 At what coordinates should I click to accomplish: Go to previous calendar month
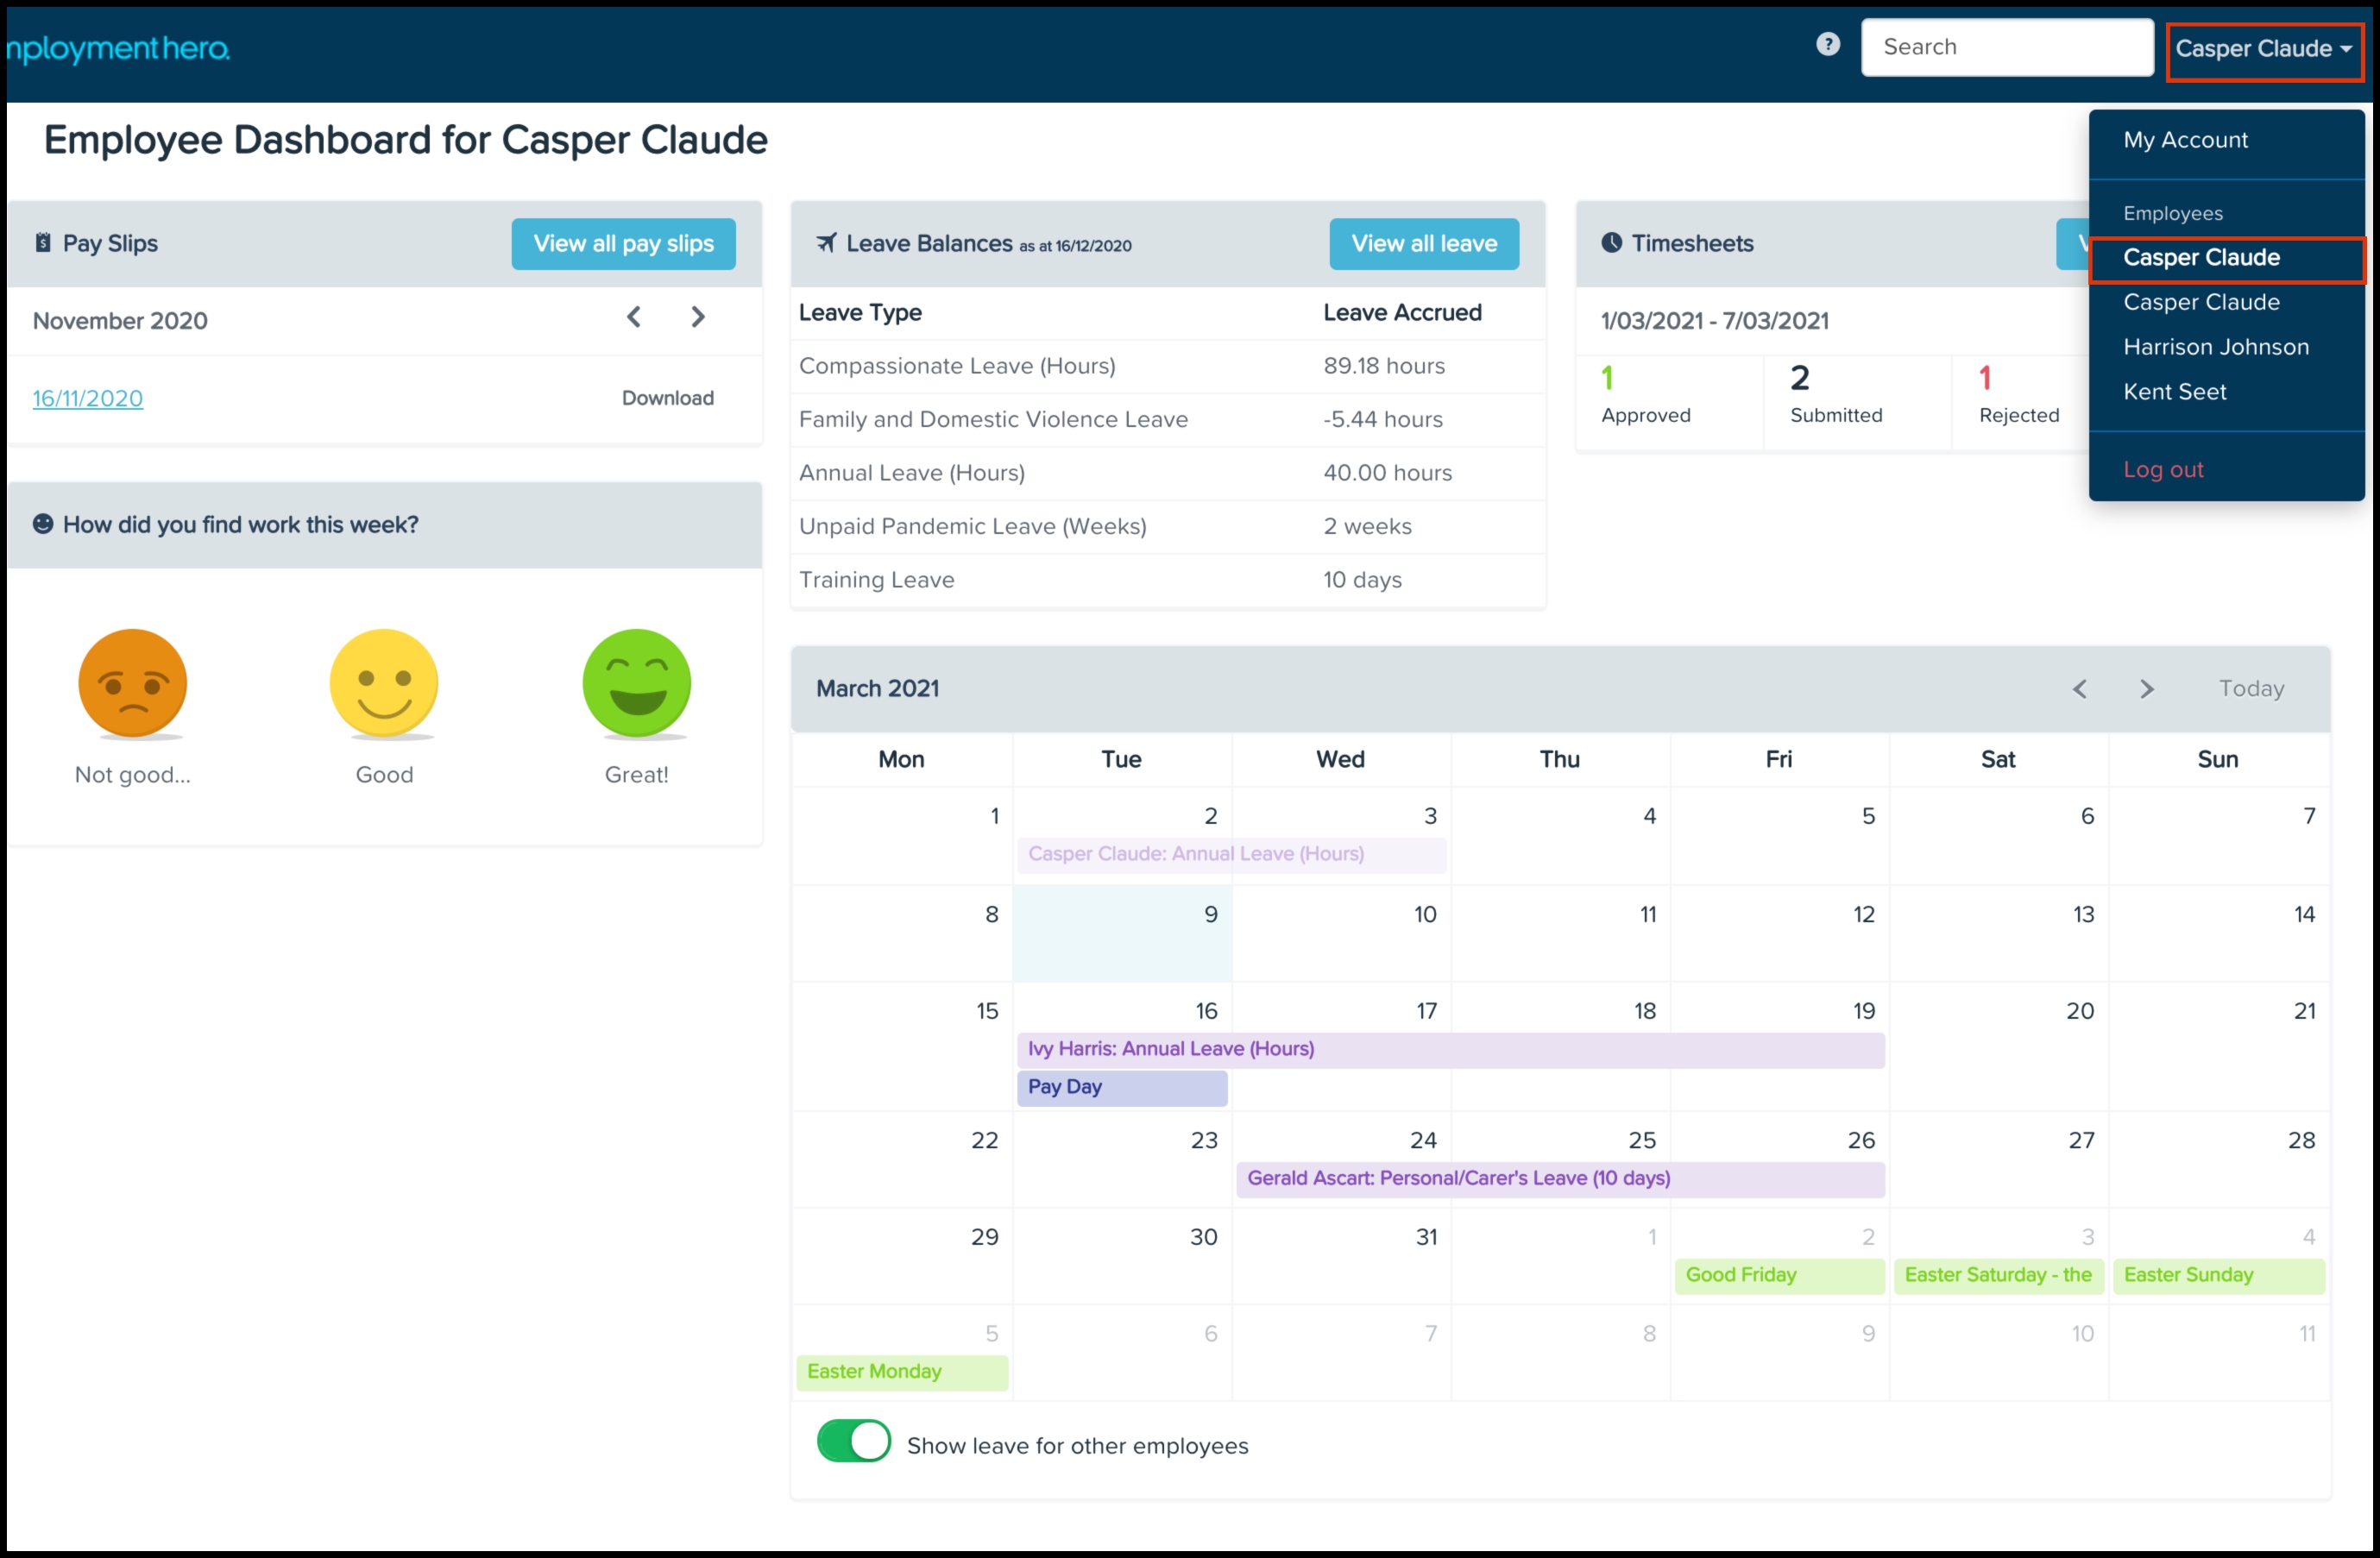click(2080, 689)
